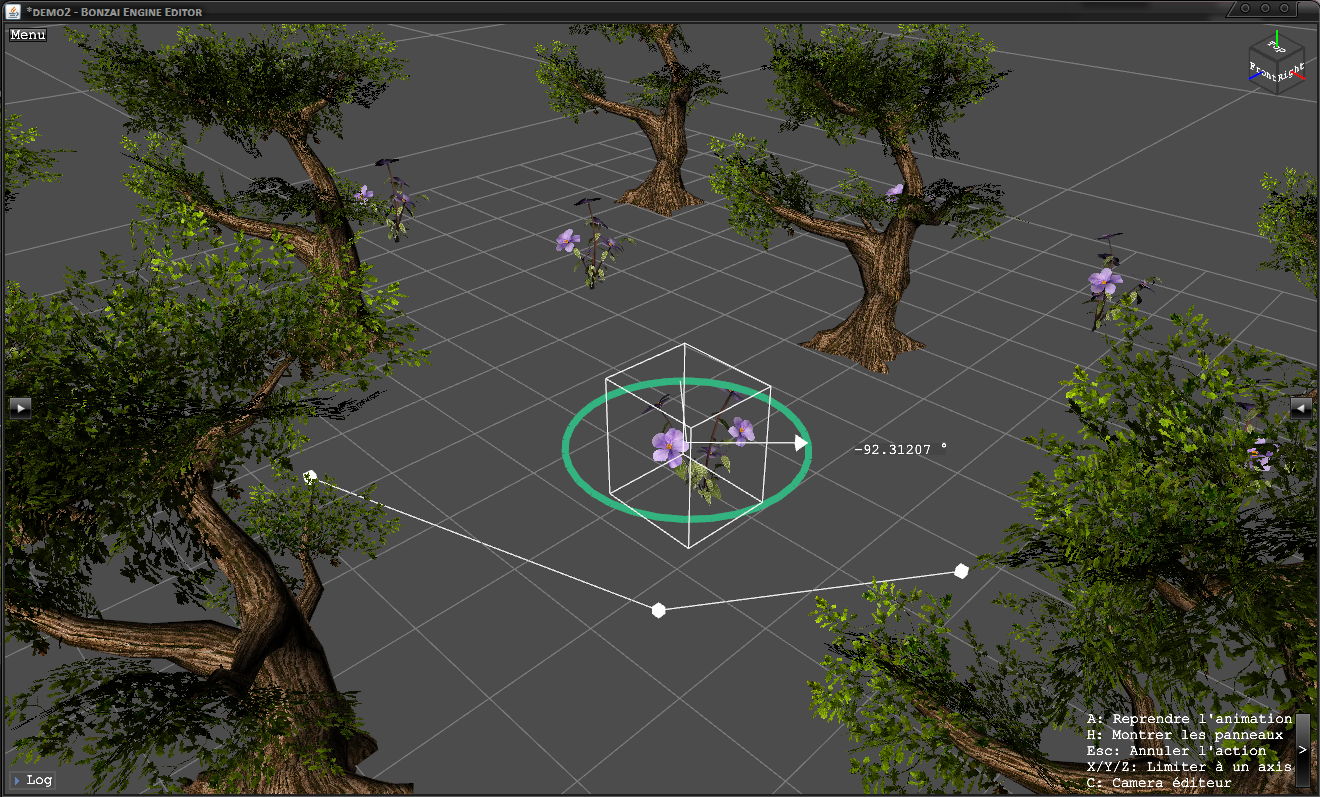Open the Menu button
Image resolution: width=1320 pixels, height=797 pixels.
[x=28, y=35]
